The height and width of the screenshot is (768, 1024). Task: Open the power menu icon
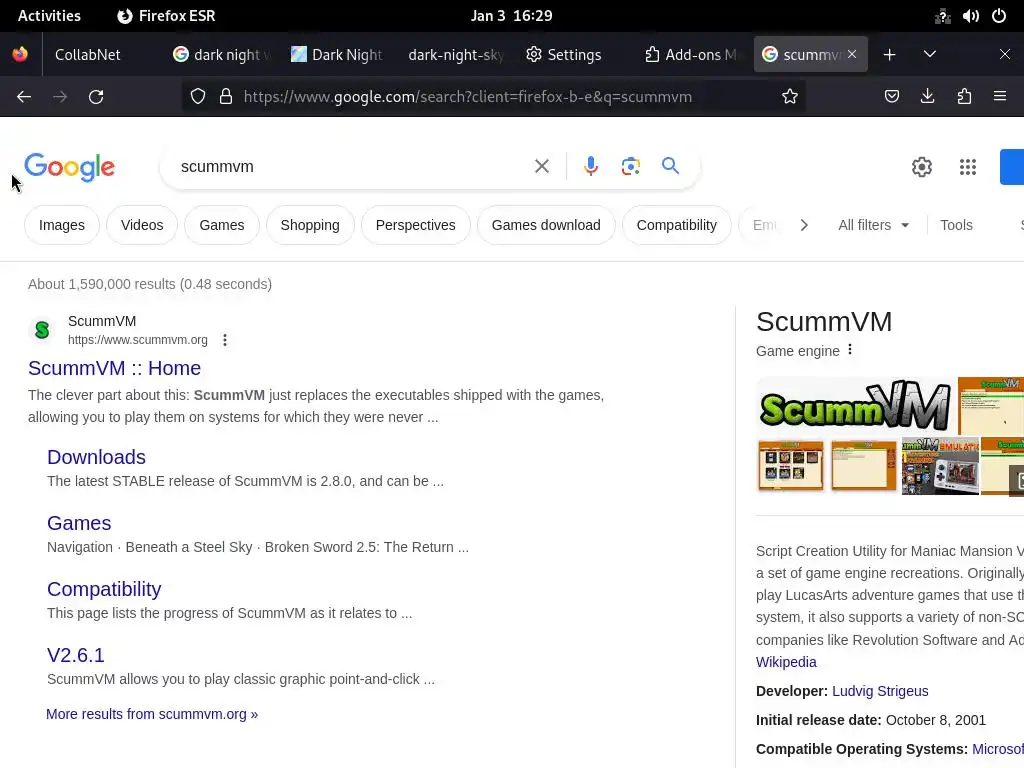pyautogui.click(x=999, y=16)
